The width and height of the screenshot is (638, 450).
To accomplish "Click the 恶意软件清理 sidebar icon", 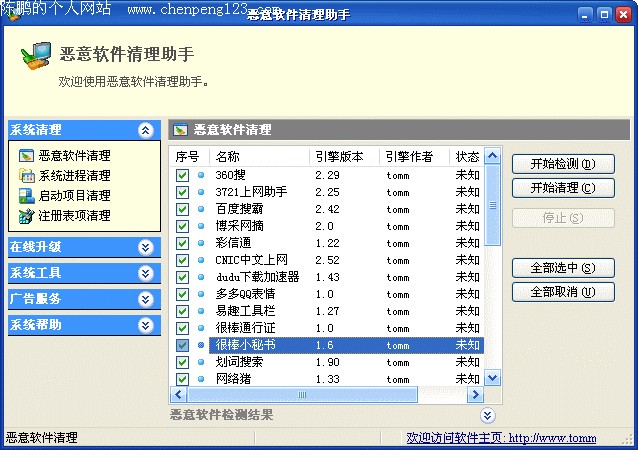I will [26, 155].
